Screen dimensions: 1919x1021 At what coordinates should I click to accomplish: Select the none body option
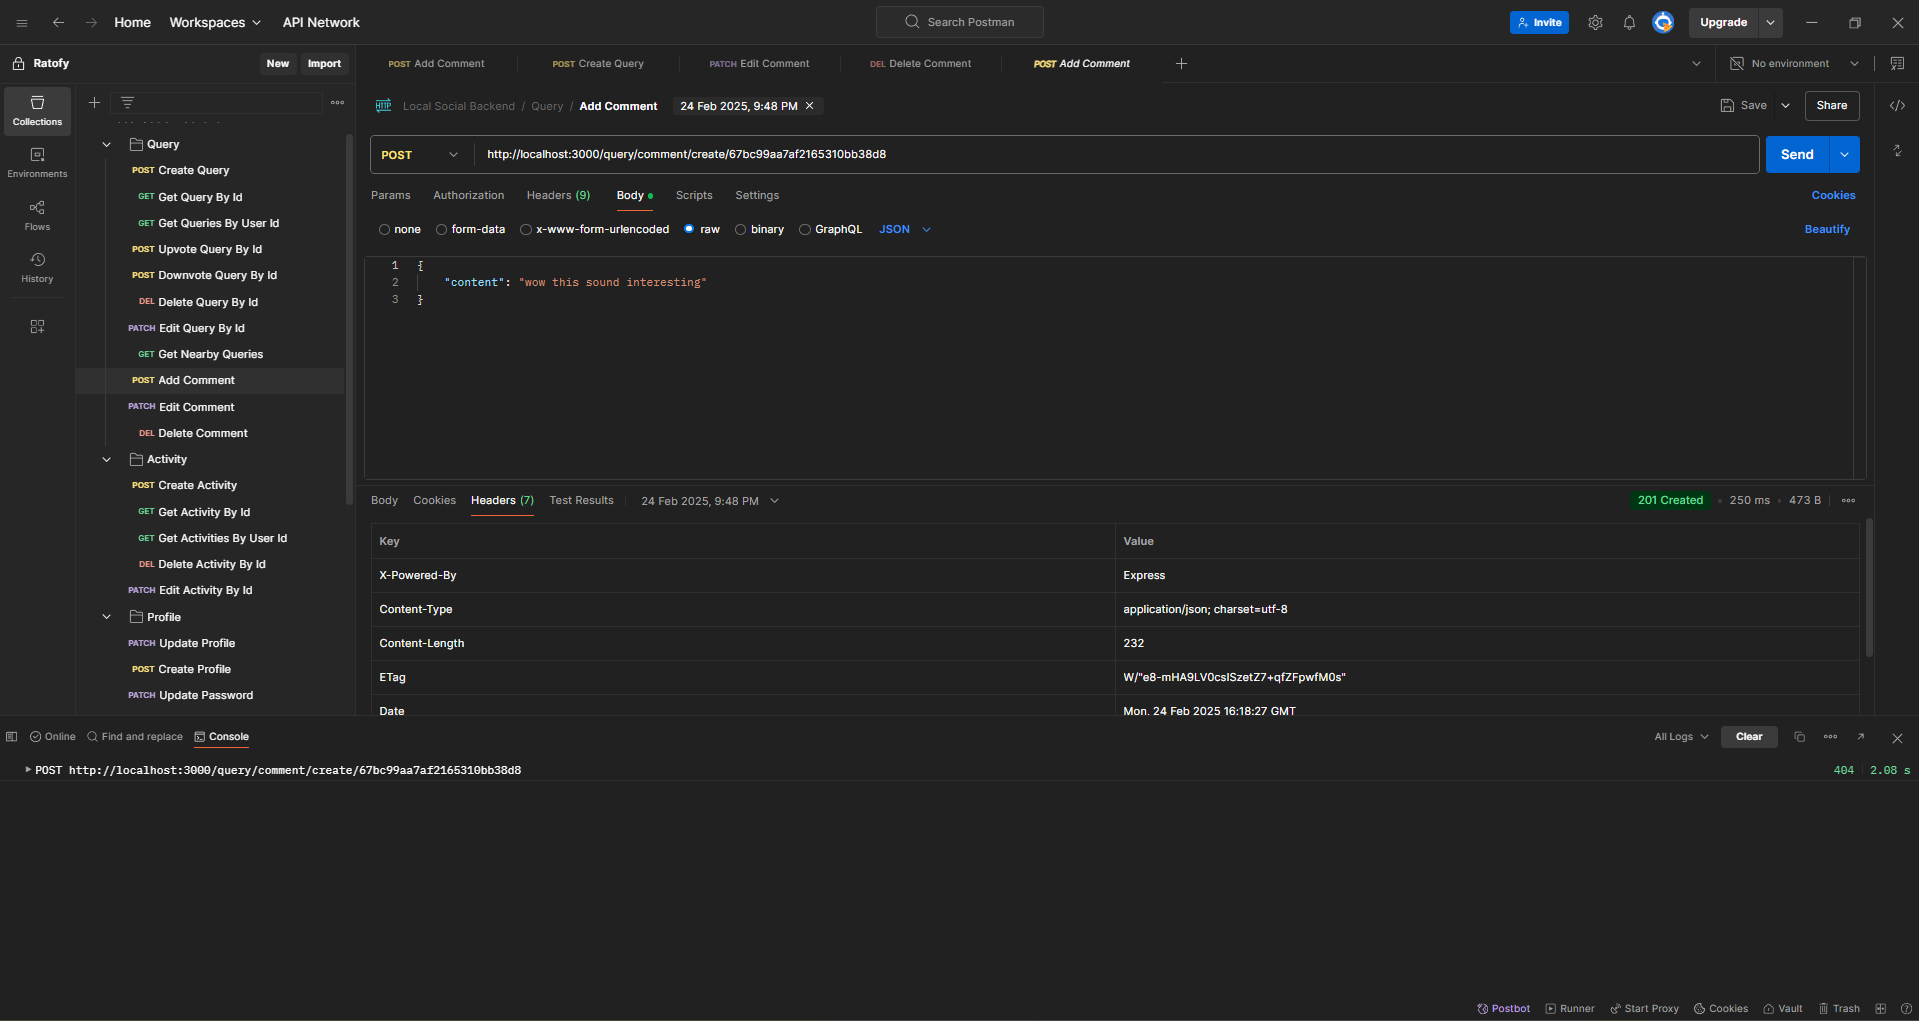(x=384, y=229)
